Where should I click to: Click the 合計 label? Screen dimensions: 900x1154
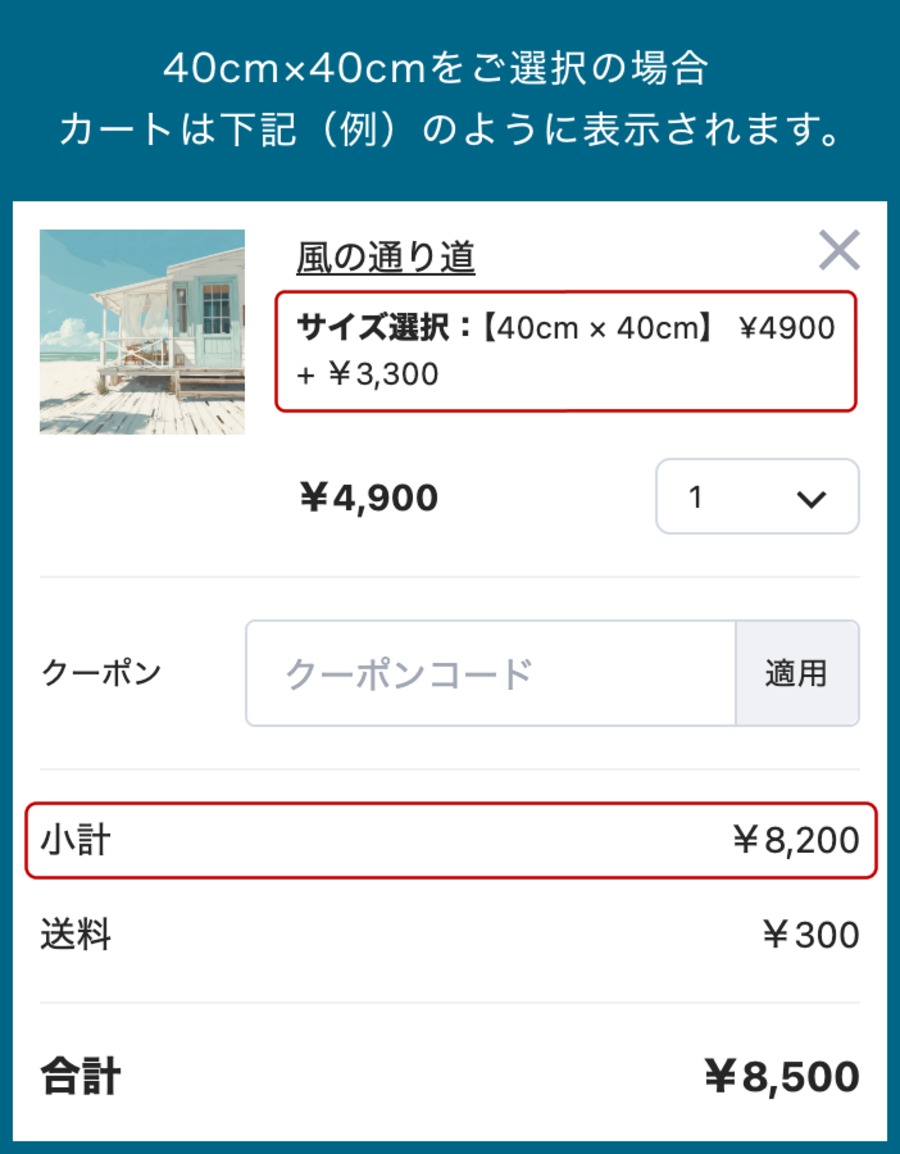(x=81, y=1077)
